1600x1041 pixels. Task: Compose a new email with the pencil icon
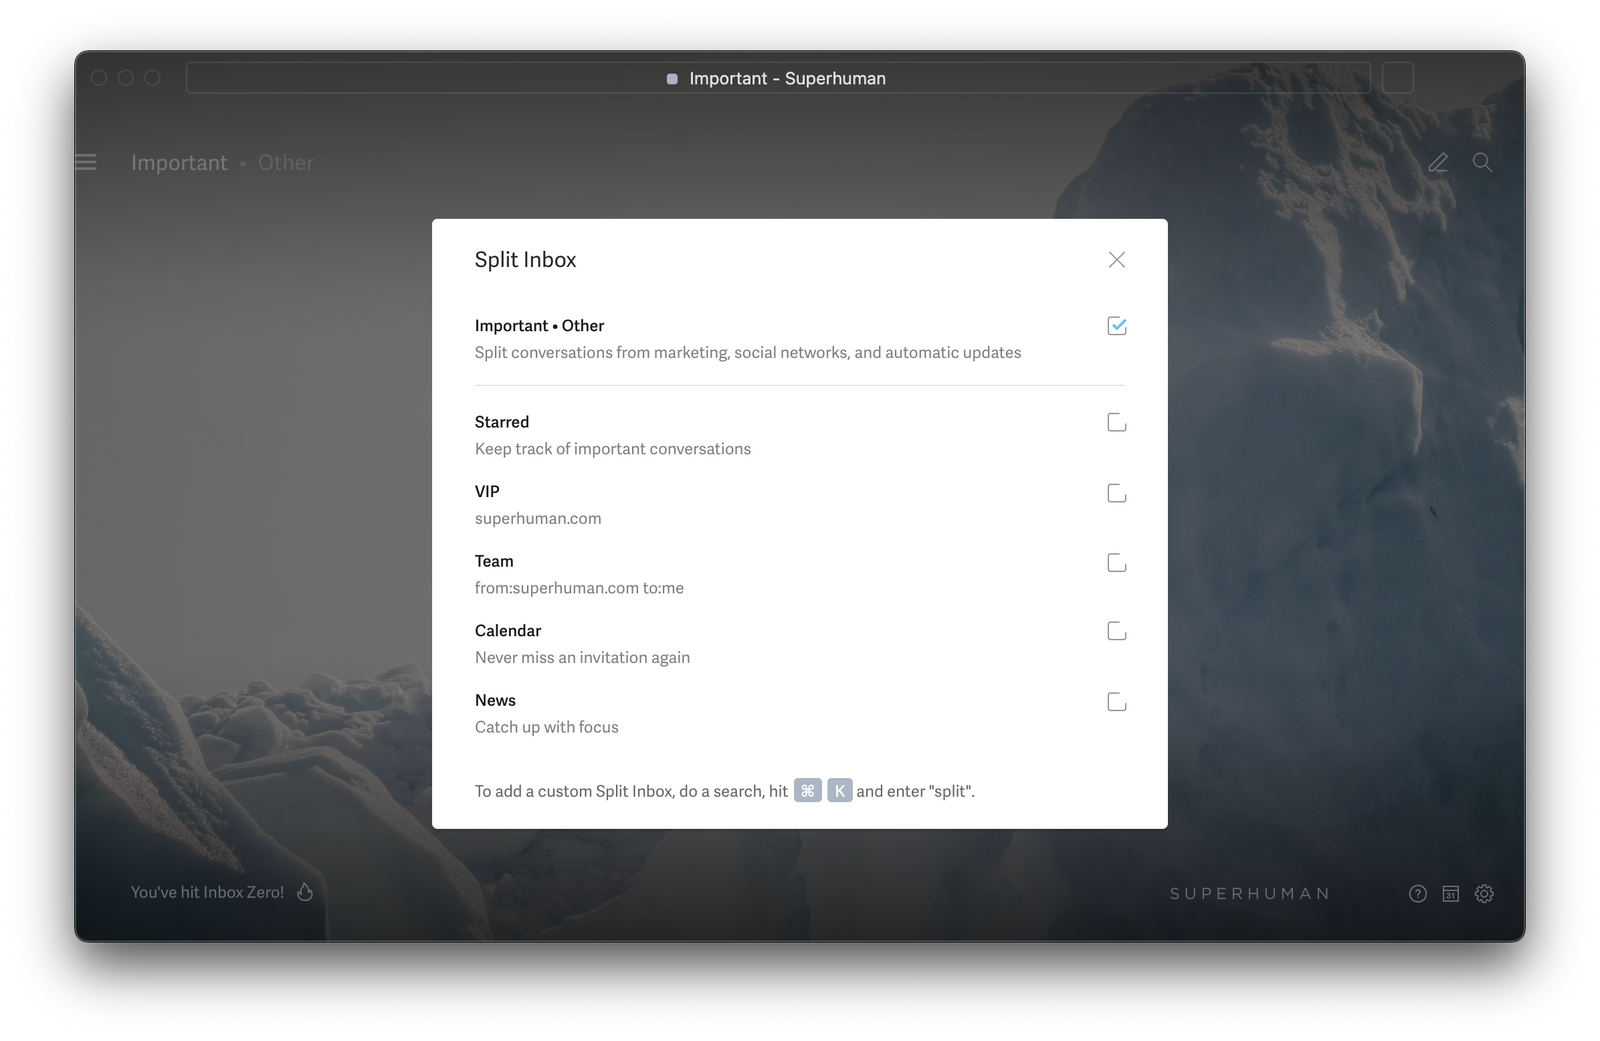click(1438, 162)
